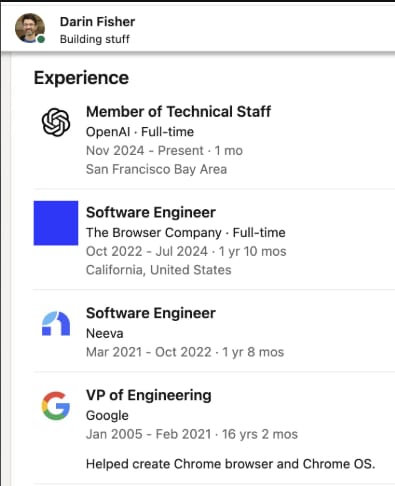Open the VP of Engineering position
395x486 pixels.
pos(149,395)
